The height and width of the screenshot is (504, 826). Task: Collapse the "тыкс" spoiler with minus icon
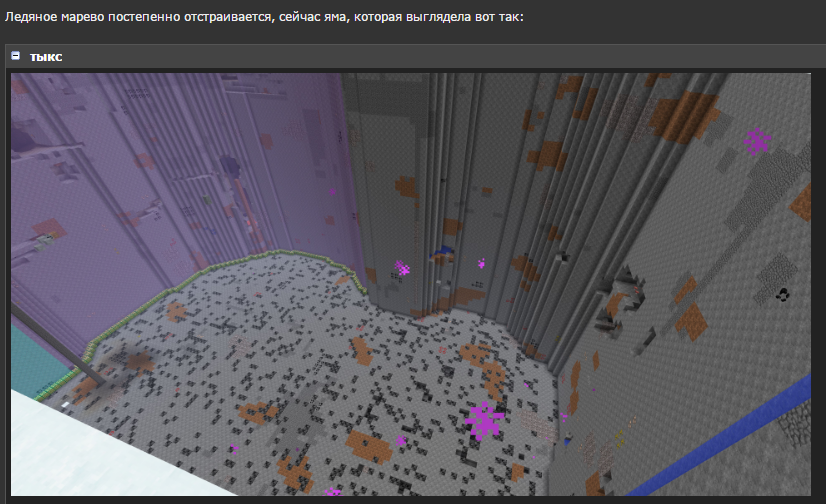(x=16, y=56)
